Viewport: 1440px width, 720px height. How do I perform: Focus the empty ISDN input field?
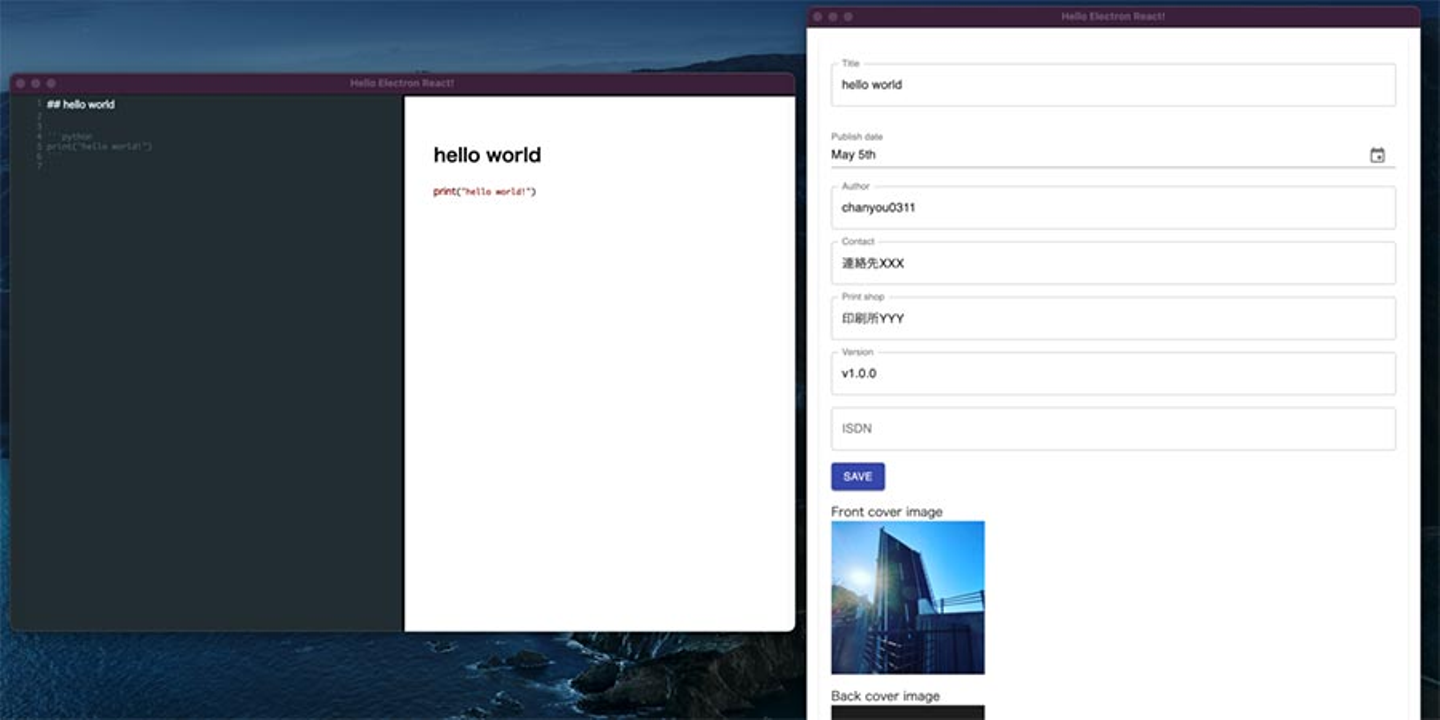(x=1113, y=429)
